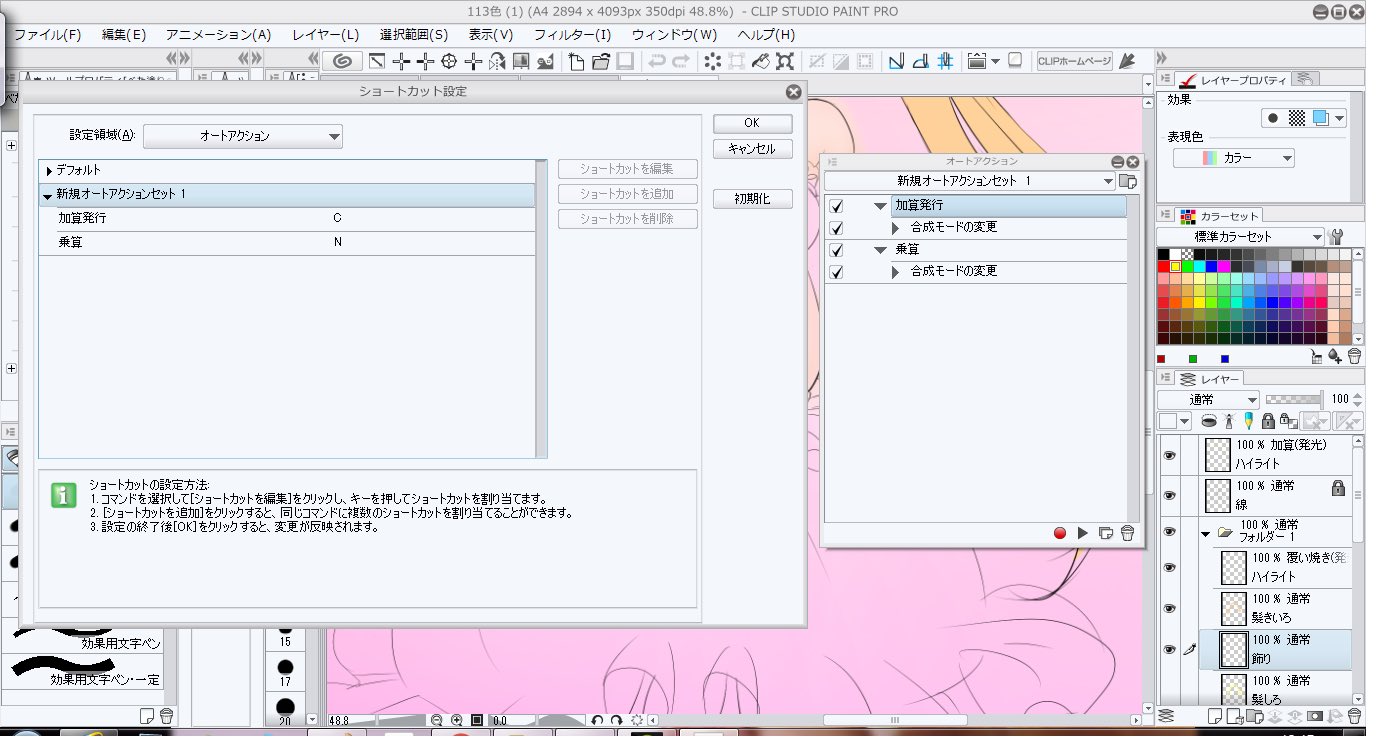Hide the 線 layer
1390x754 pixels.
(1170, 495)
